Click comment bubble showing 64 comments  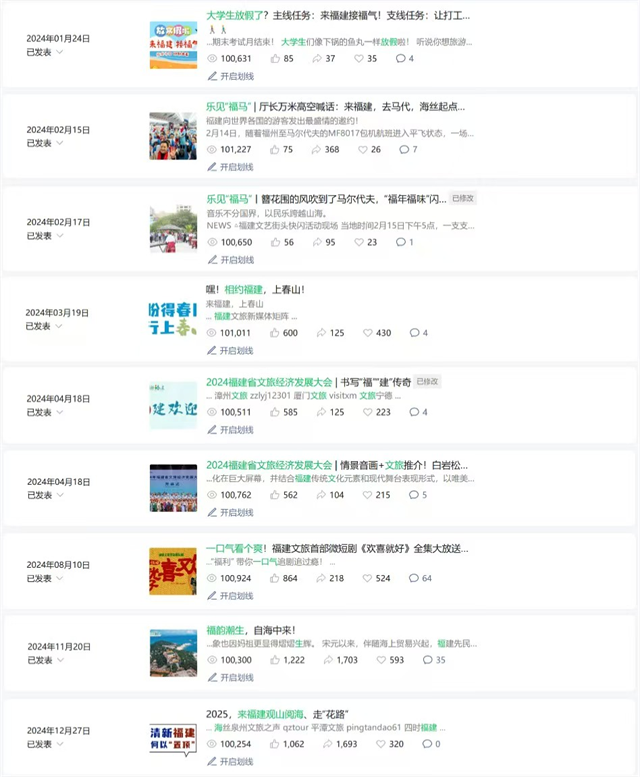(x=414, y=578)
